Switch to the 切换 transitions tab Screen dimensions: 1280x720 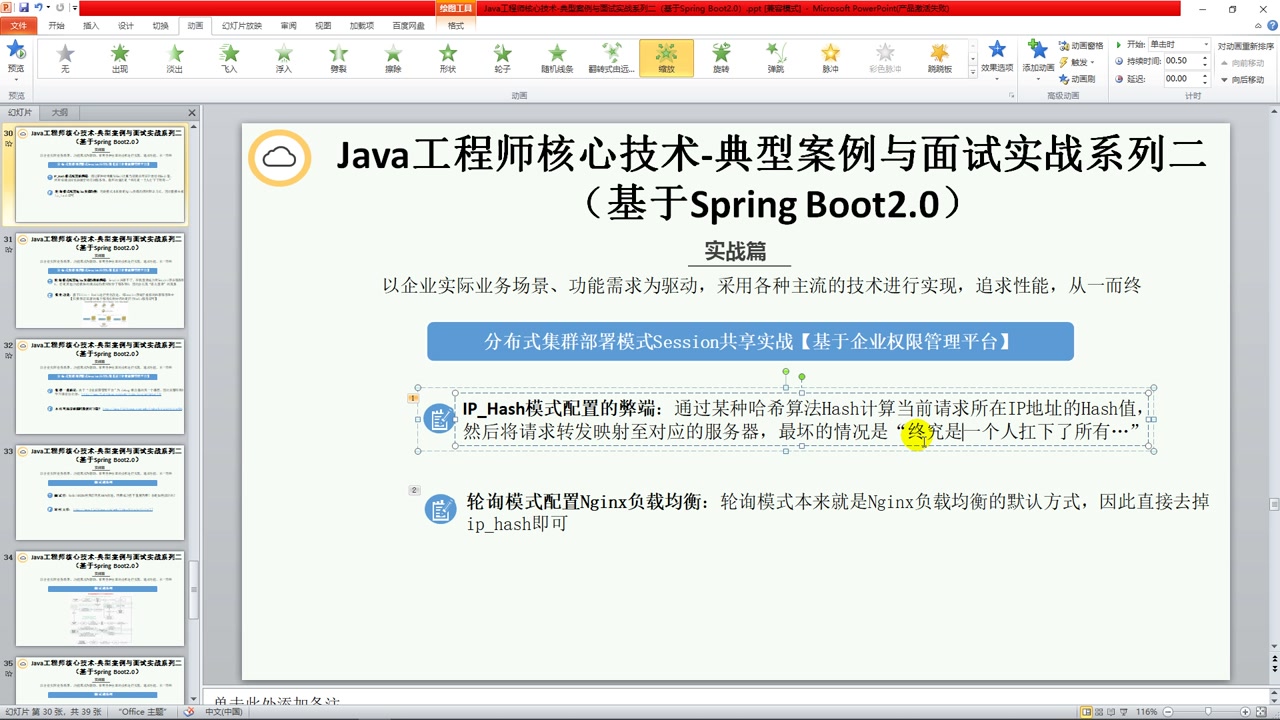tap(160, 26)
